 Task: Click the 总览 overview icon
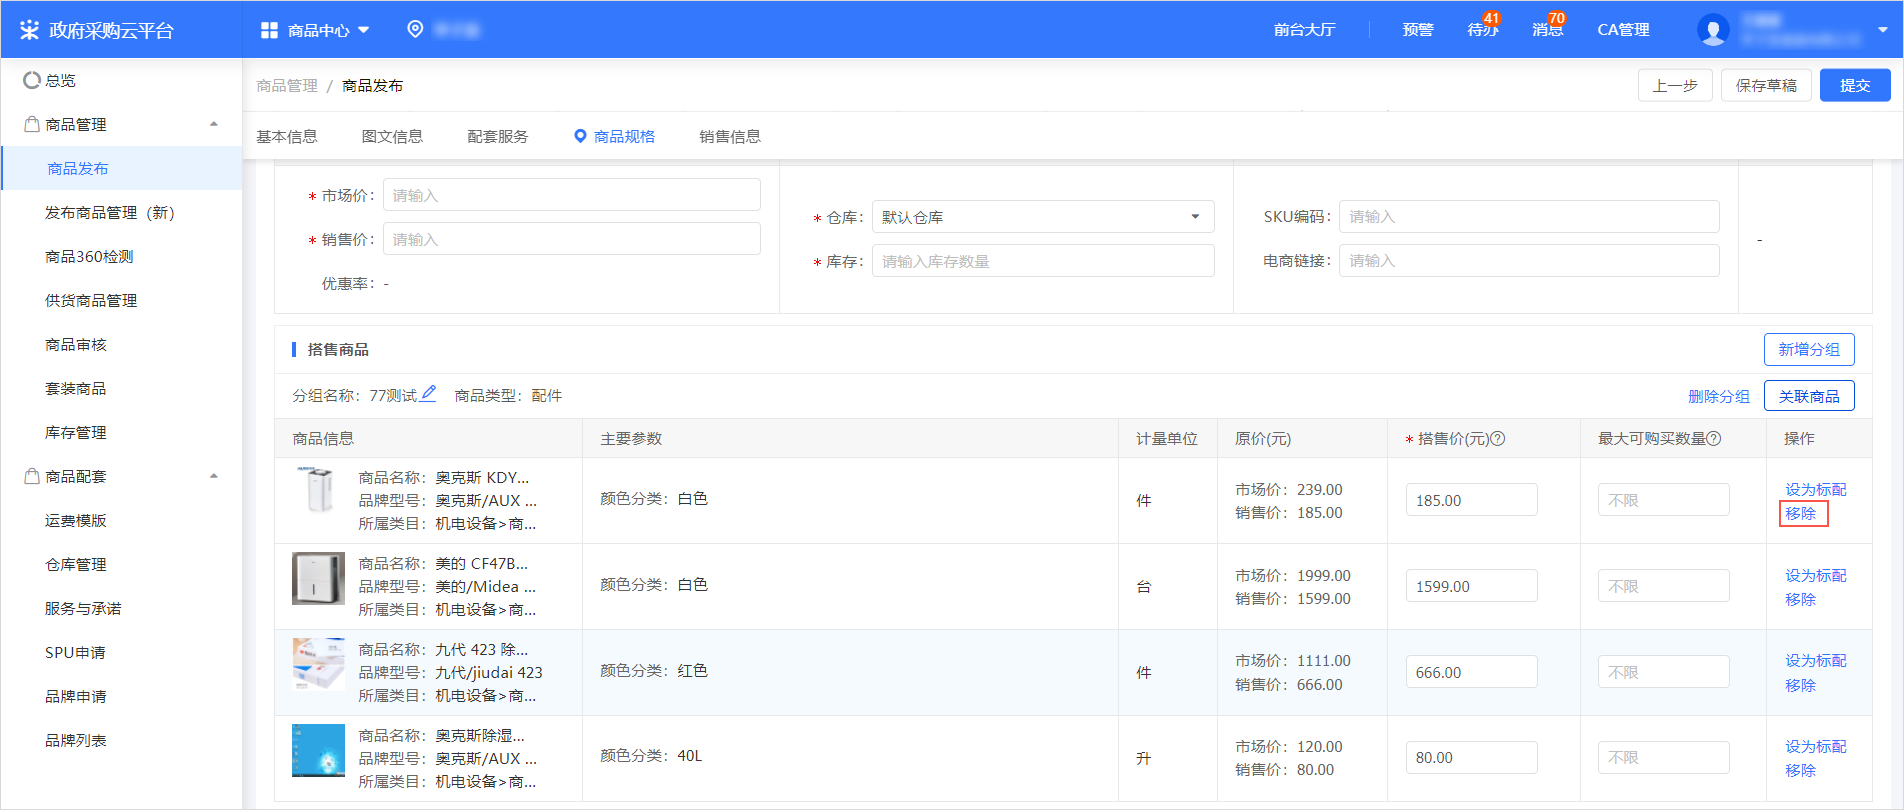click(x=32, y=80)
